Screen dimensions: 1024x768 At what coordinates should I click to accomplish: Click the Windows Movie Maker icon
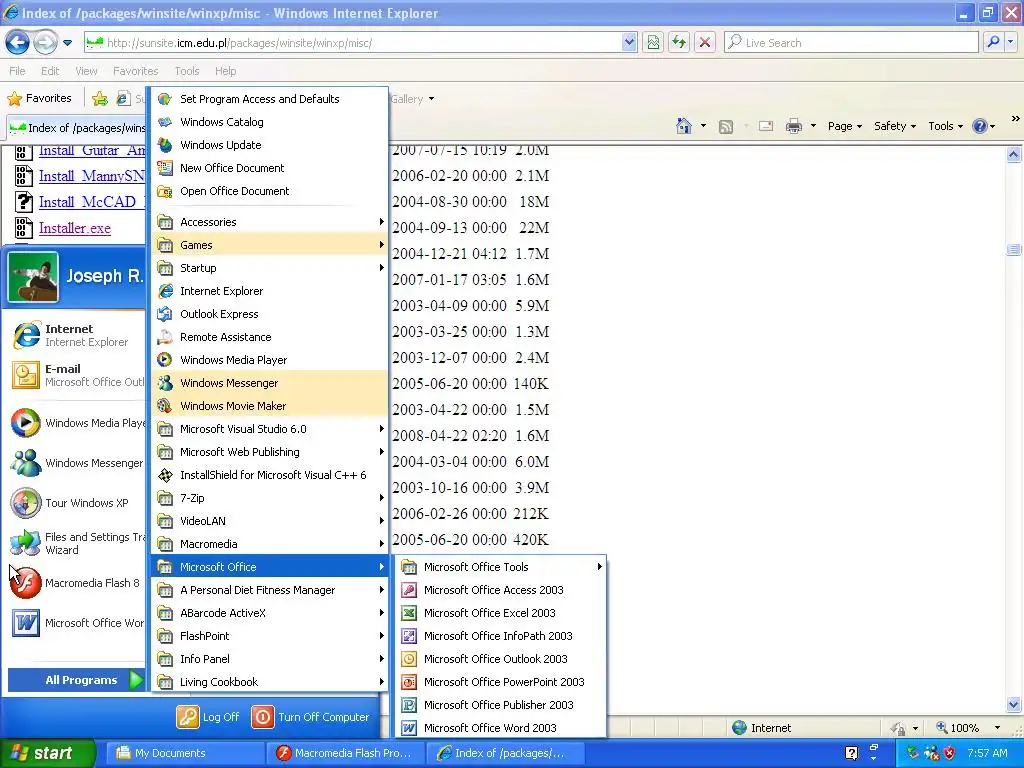click(x=165, y=406)
